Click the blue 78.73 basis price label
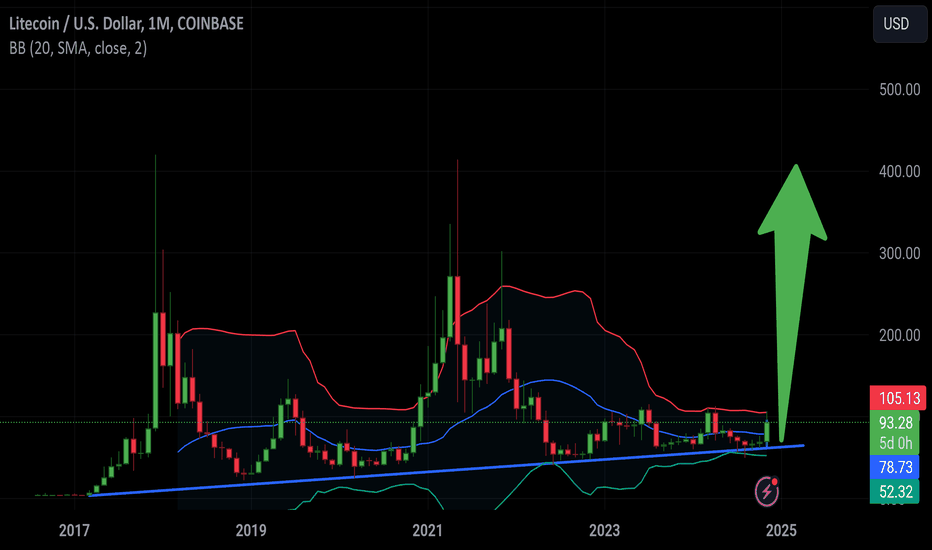This screenshot has width=932, height=550. coord(894,467)
